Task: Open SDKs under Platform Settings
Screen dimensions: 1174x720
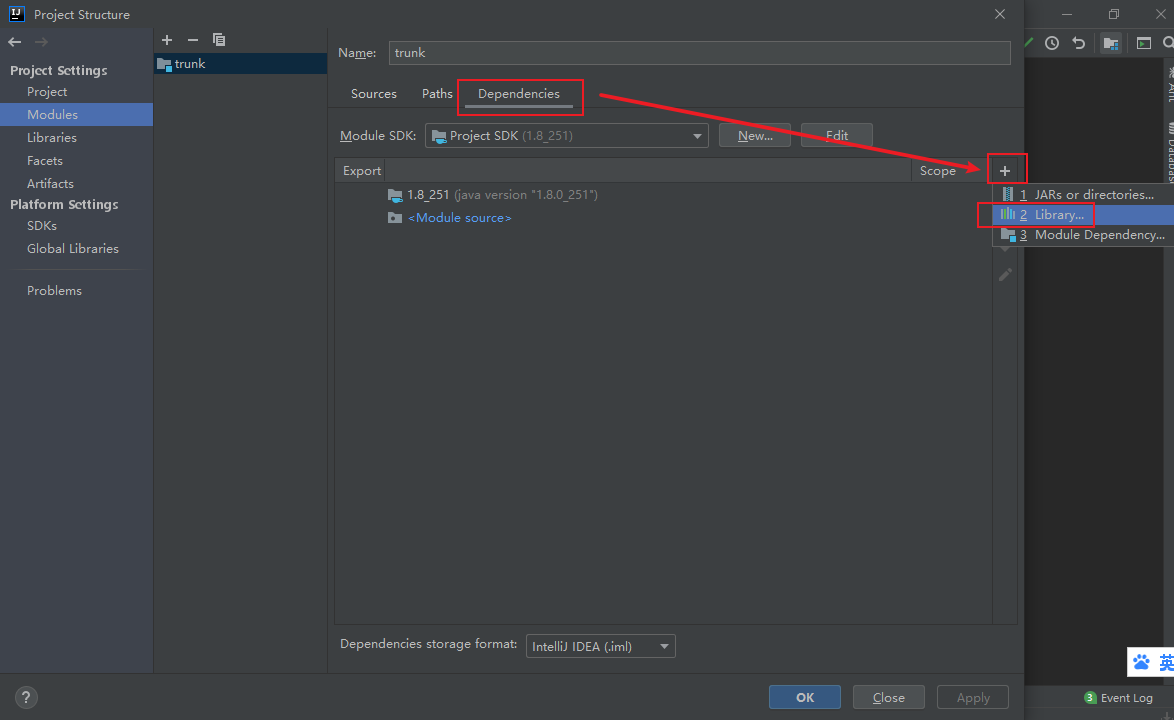Action: tap(42, 225)
